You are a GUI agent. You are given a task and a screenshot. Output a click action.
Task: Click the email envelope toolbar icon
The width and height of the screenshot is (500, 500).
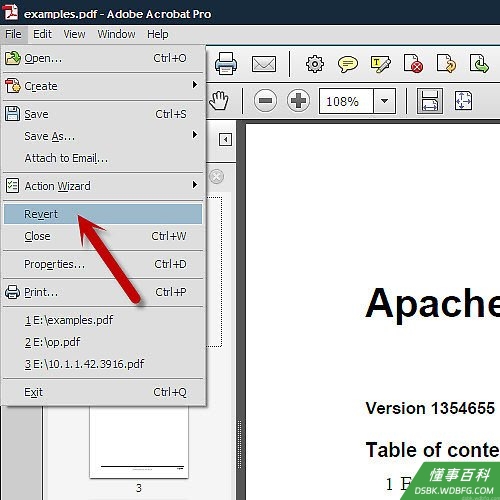coord(264,64)
